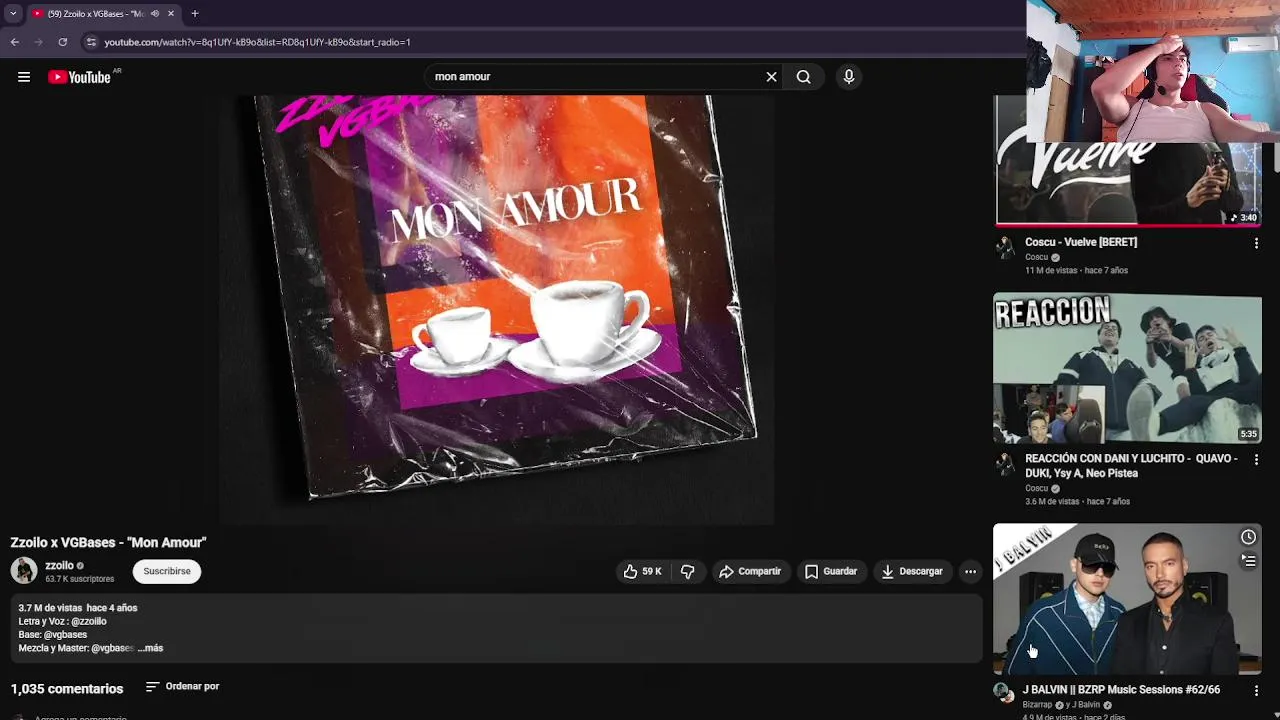
Task: Click Coscu avatar beside Vuelve video
Action: (1004, 247)
